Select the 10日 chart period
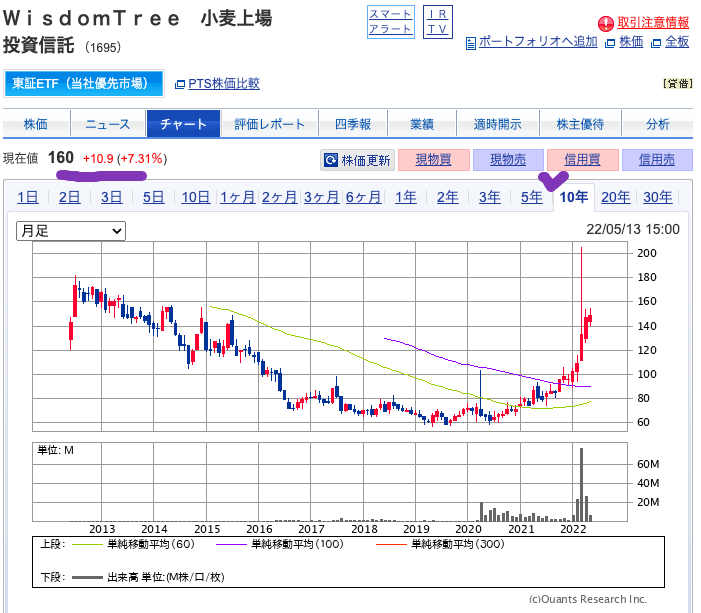This screenshot has width=701, height=613. [196, 197]
